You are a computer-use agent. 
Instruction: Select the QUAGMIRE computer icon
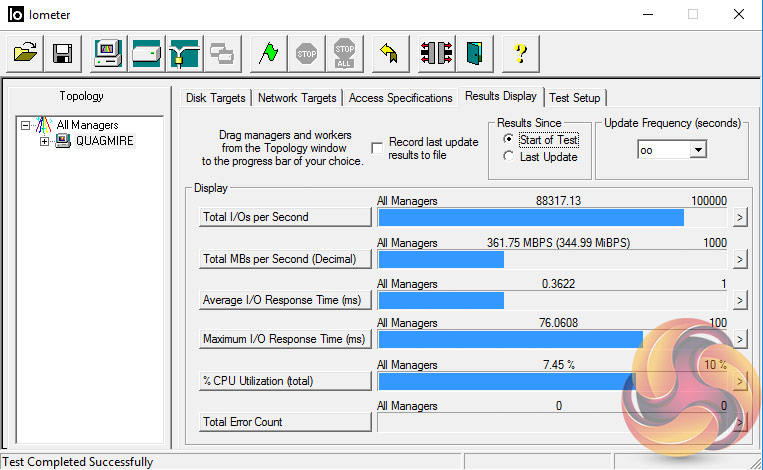point(63,141)
